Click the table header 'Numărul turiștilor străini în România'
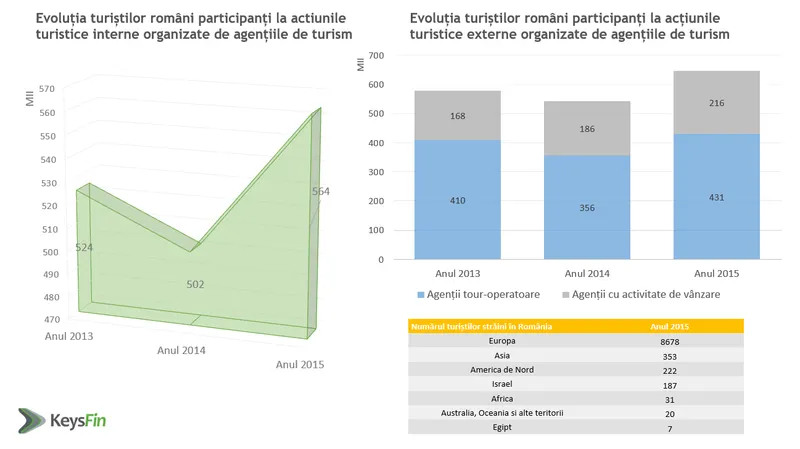800x449 pixels. pos(482,327)
